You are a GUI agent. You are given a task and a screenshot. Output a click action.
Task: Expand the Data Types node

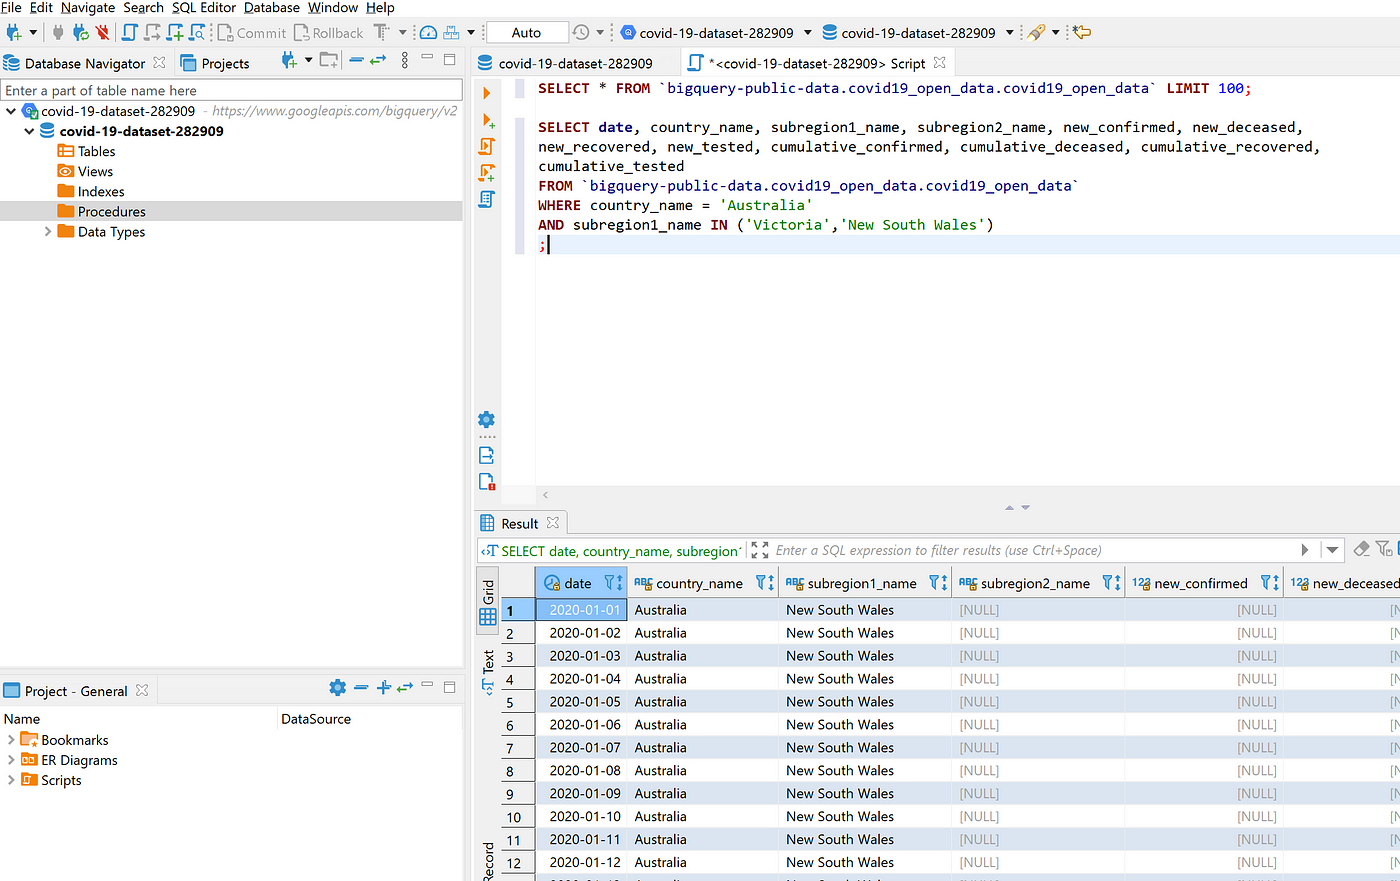pos(48,231)
